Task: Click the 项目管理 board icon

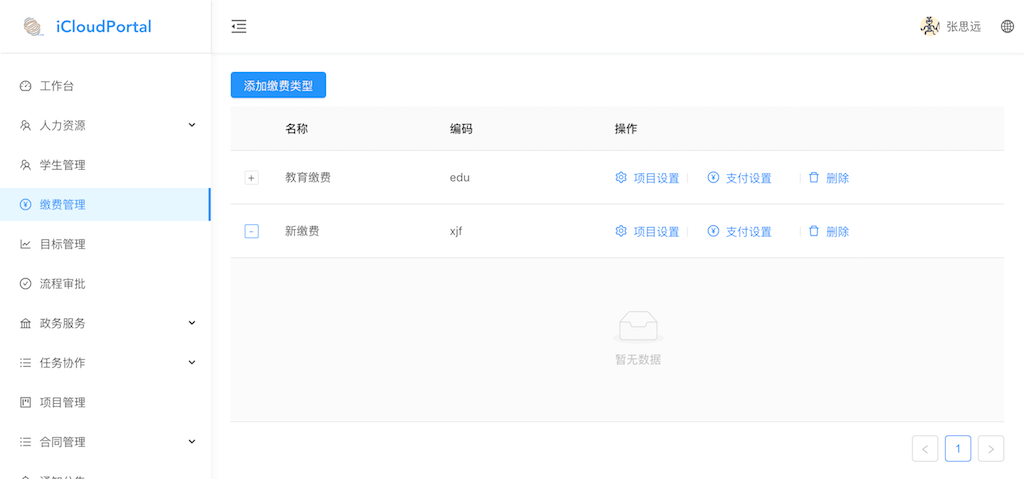Action: pos(25,403)
